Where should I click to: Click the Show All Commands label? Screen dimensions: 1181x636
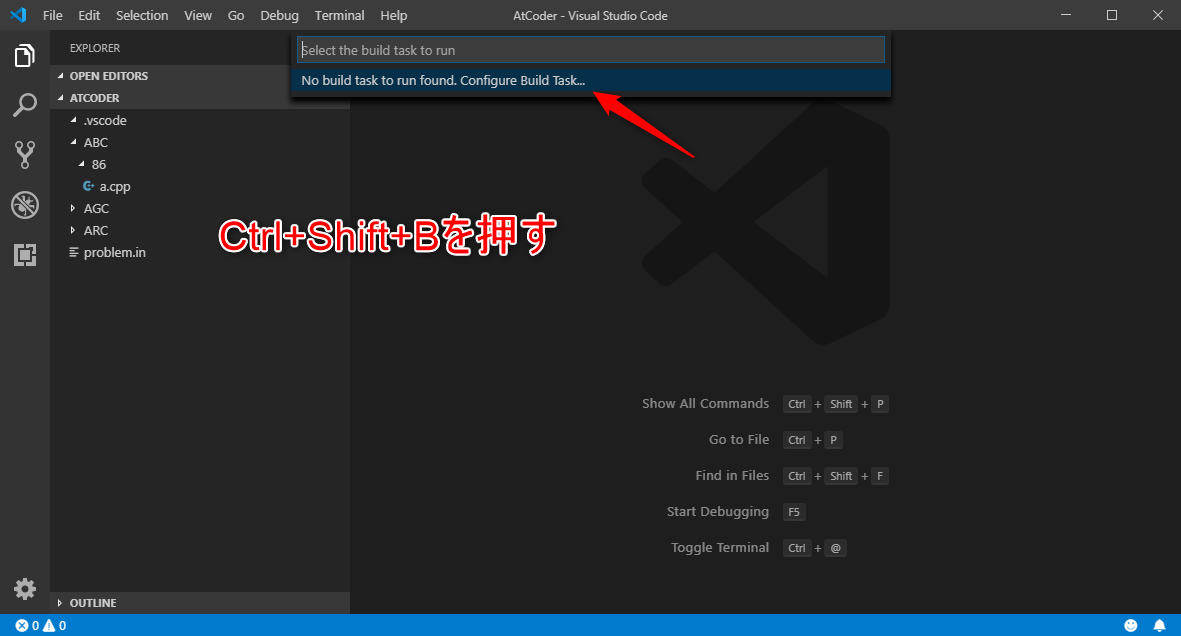coord(705,404)
